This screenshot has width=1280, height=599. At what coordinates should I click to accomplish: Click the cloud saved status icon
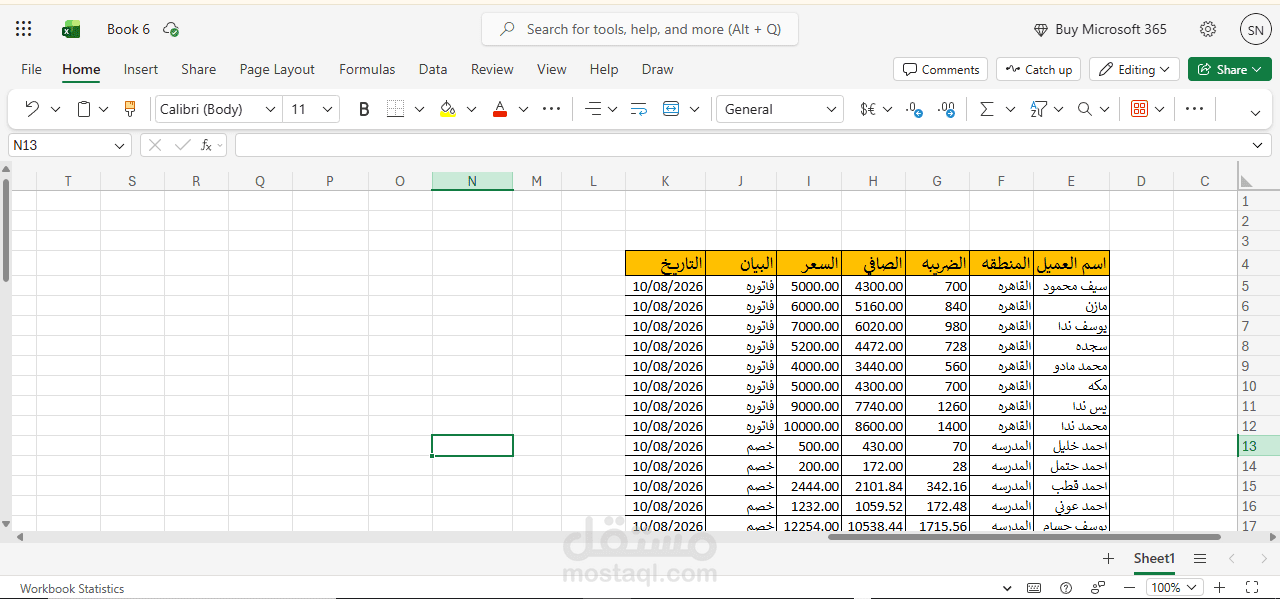click(171, 29)
